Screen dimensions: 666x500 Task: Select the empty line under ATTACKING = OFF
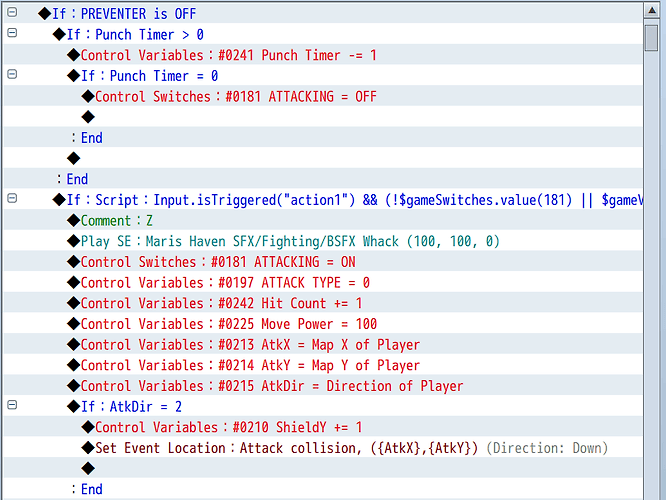click(323, 117)
